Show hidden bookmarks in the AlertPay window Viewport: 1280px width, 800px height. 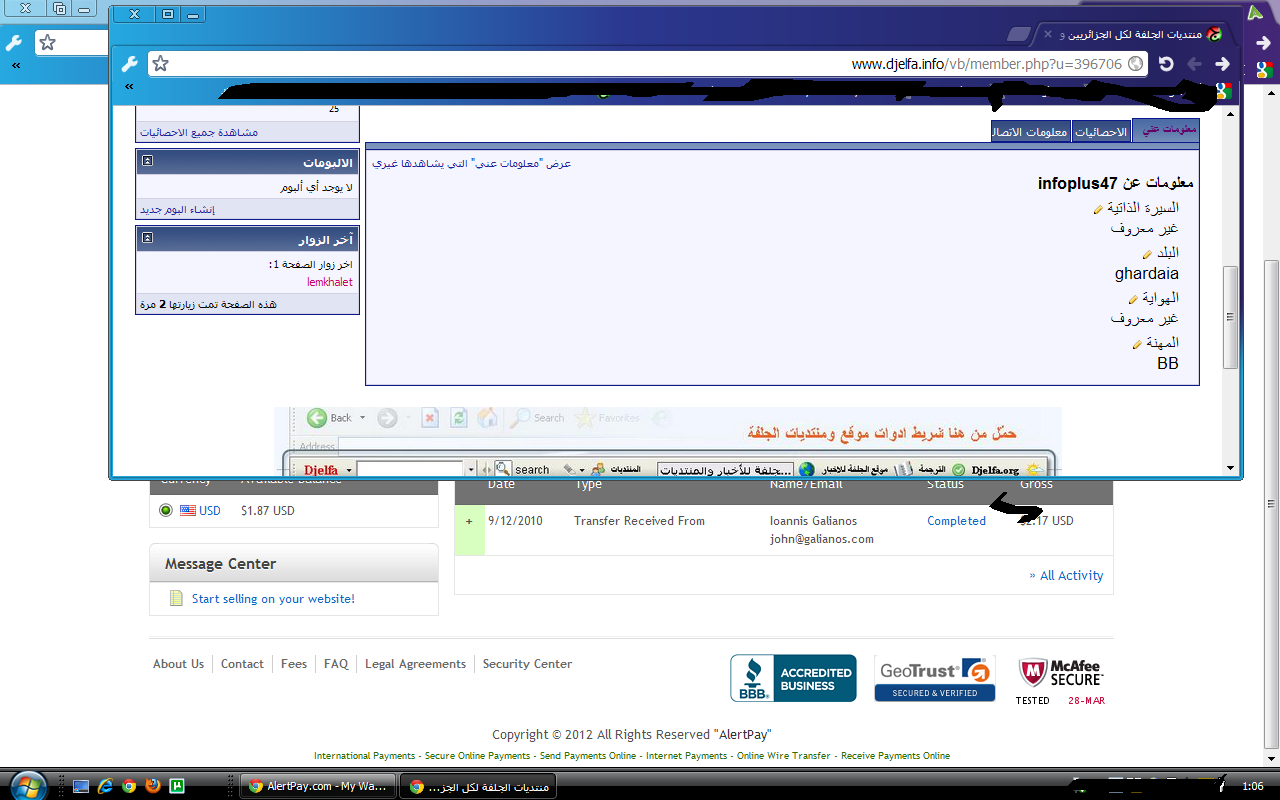(16, 65)
